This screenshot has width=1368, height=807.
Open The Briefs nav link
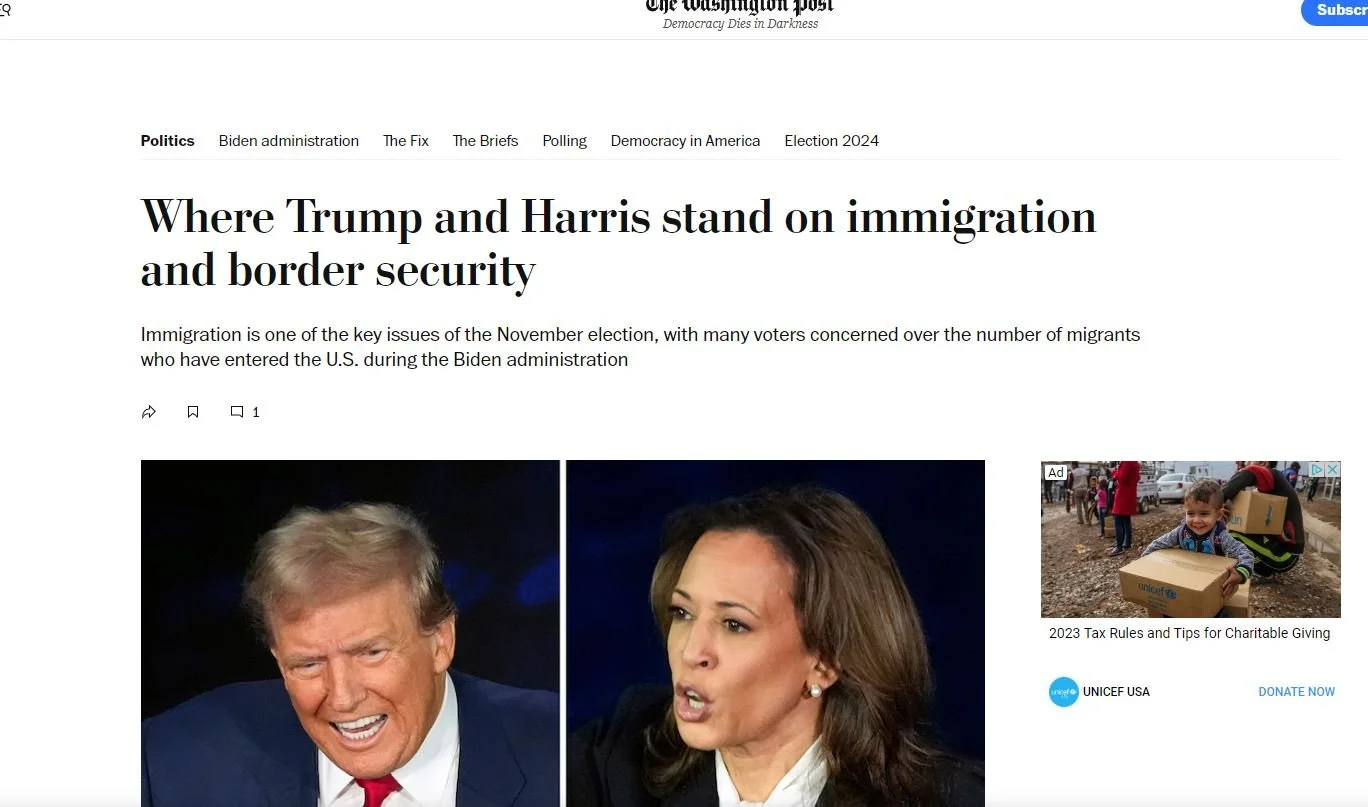(485, 141)
